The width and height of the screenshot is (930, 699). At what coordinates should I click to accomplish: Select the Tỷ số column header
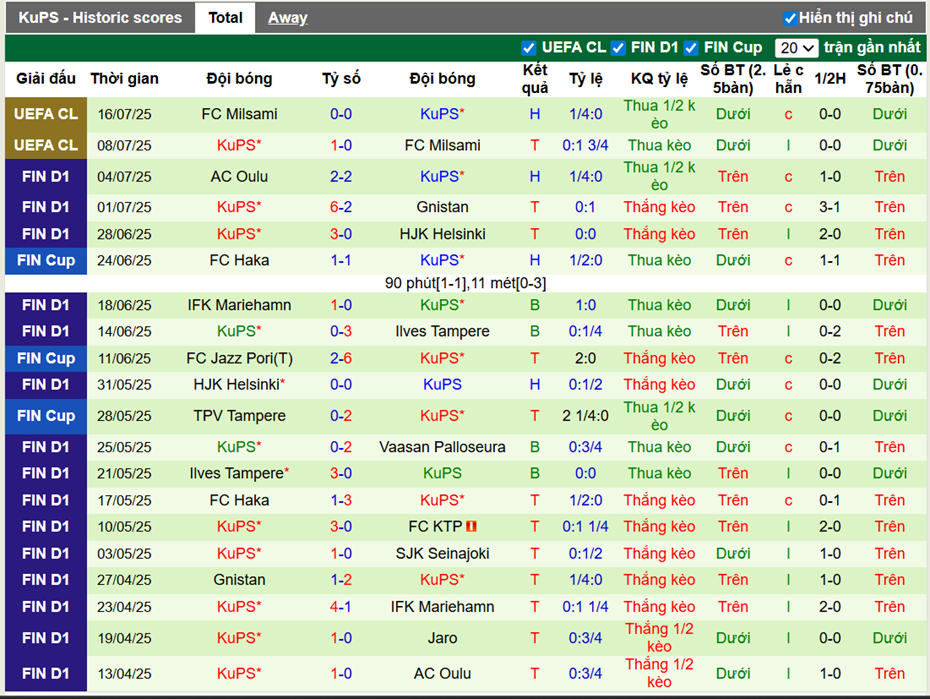(341, 79)
